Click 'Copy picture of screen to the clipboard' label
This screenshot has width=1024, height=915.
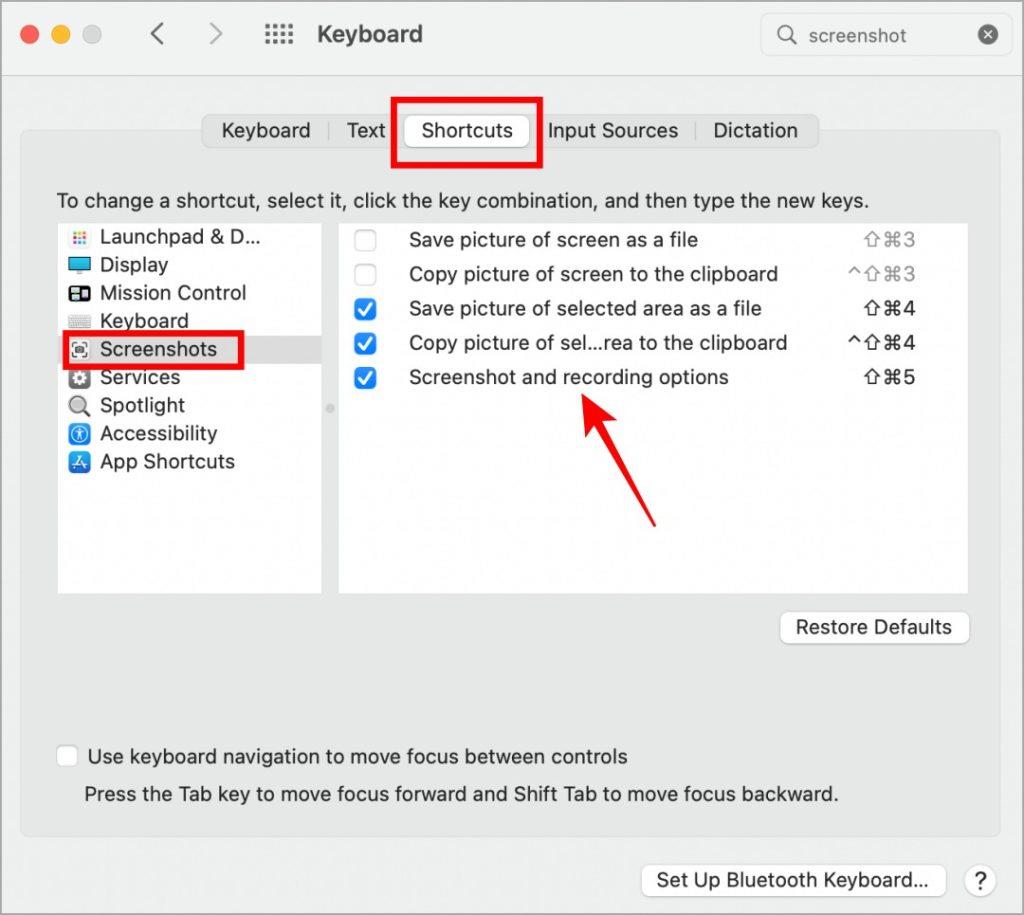click(x=593, y=274)
